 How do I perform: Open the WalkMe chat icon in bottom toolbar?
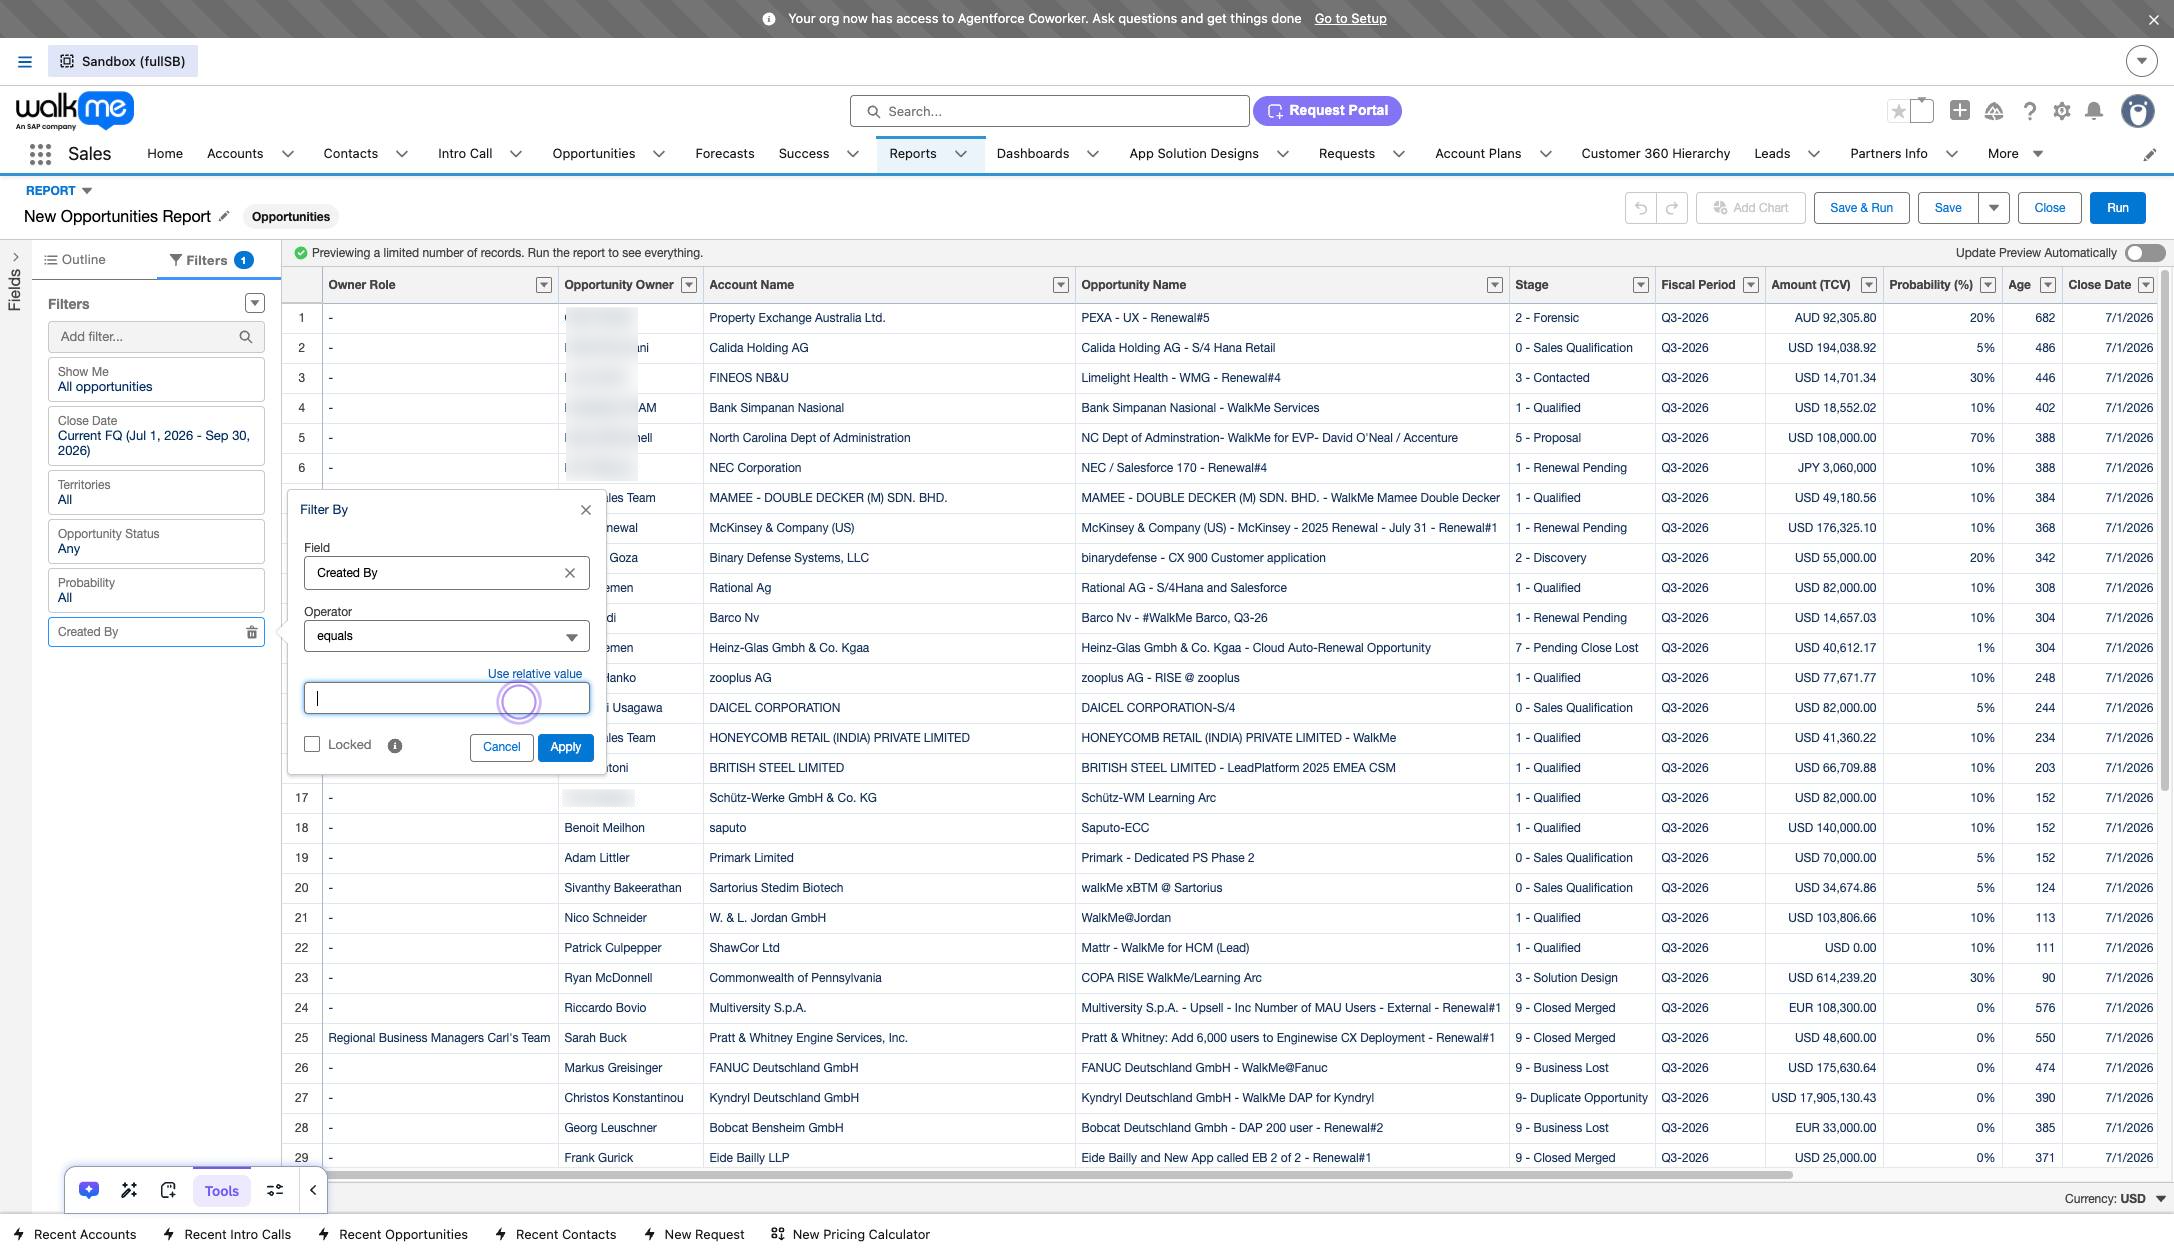point(89,1190)
